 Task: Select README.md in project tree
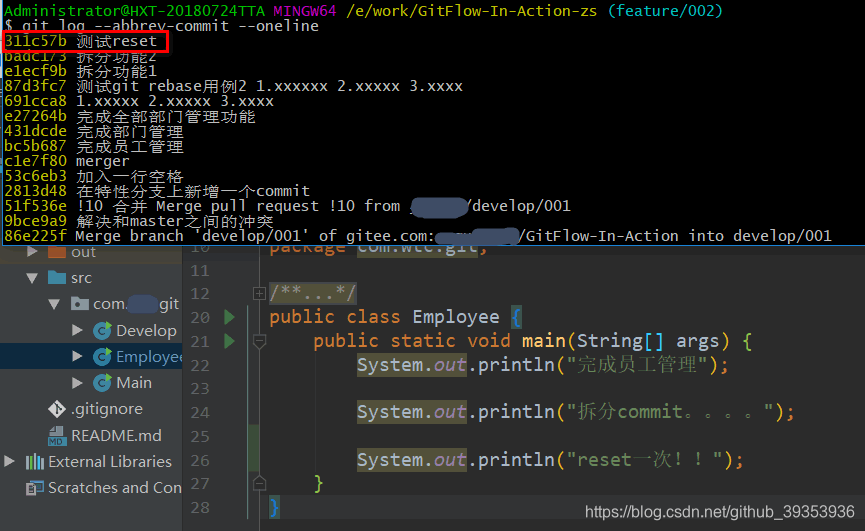(x=116, y=436)
